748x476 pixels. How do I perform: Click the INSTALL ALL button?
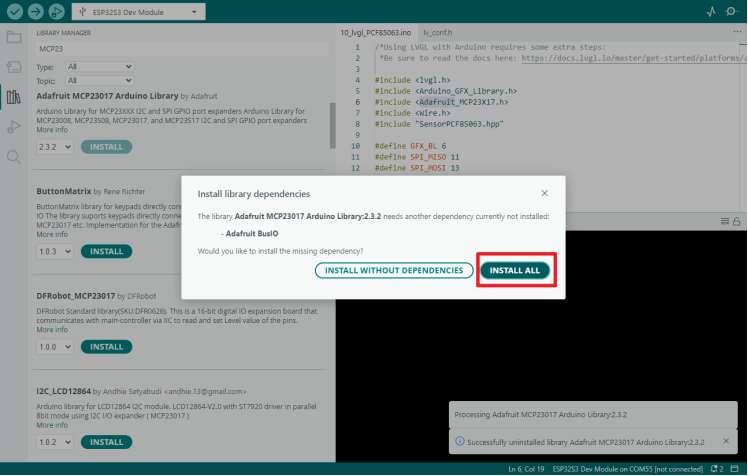click(x=515, y=270)
